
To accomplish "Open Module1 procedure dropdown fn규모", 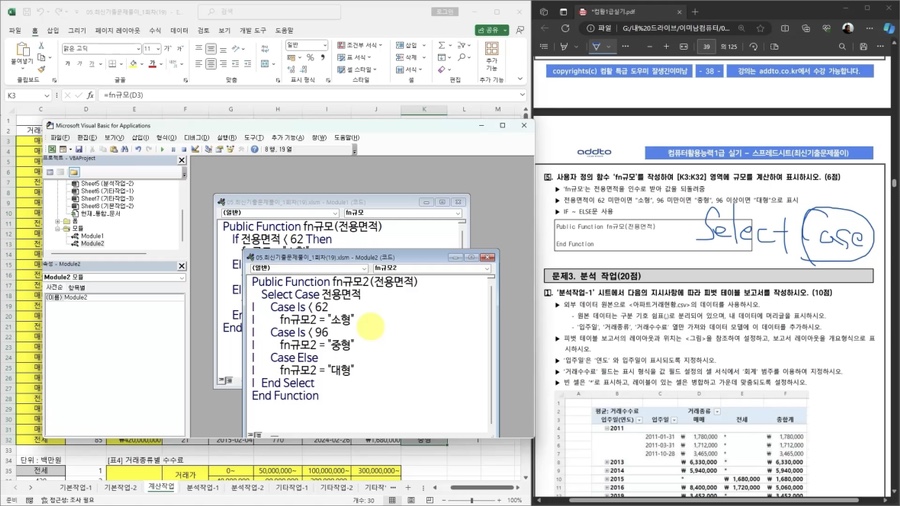I will [457, 213].
